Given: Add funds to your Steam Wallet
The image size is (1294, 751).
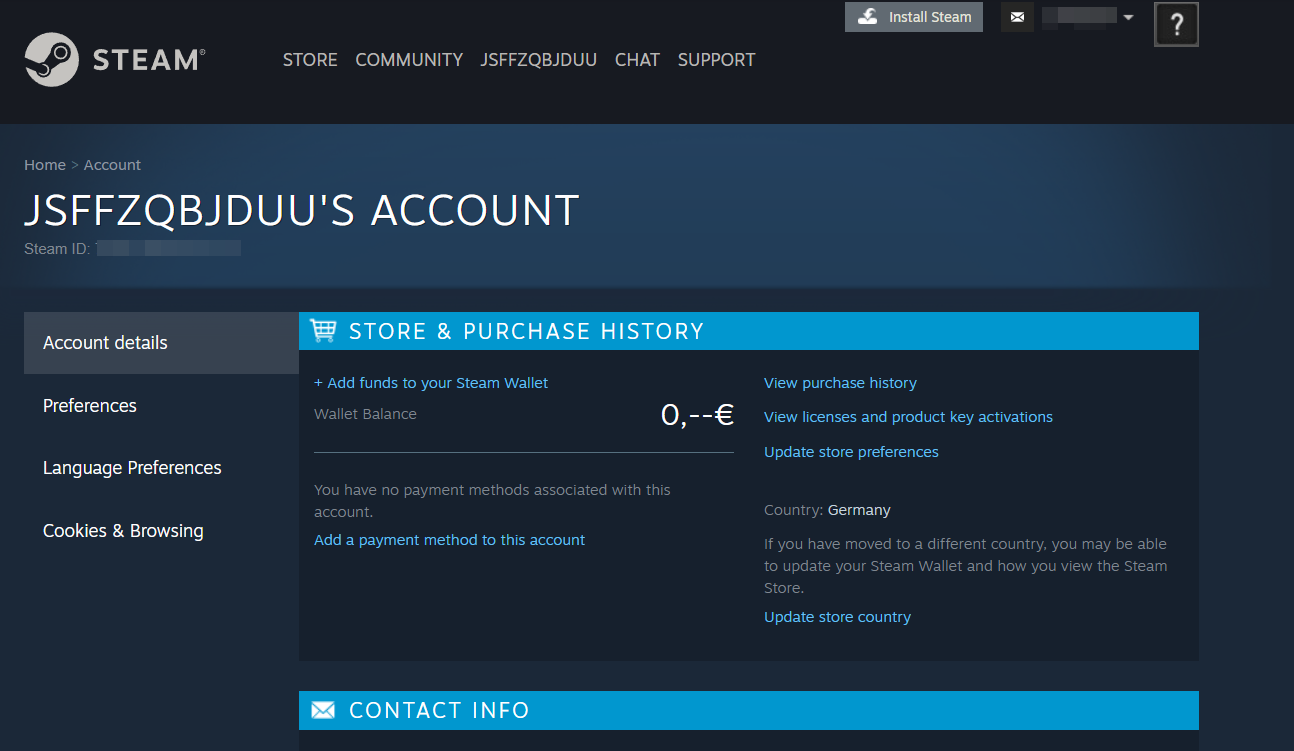Looking at the screenshot, I should [x=431, y=382].
